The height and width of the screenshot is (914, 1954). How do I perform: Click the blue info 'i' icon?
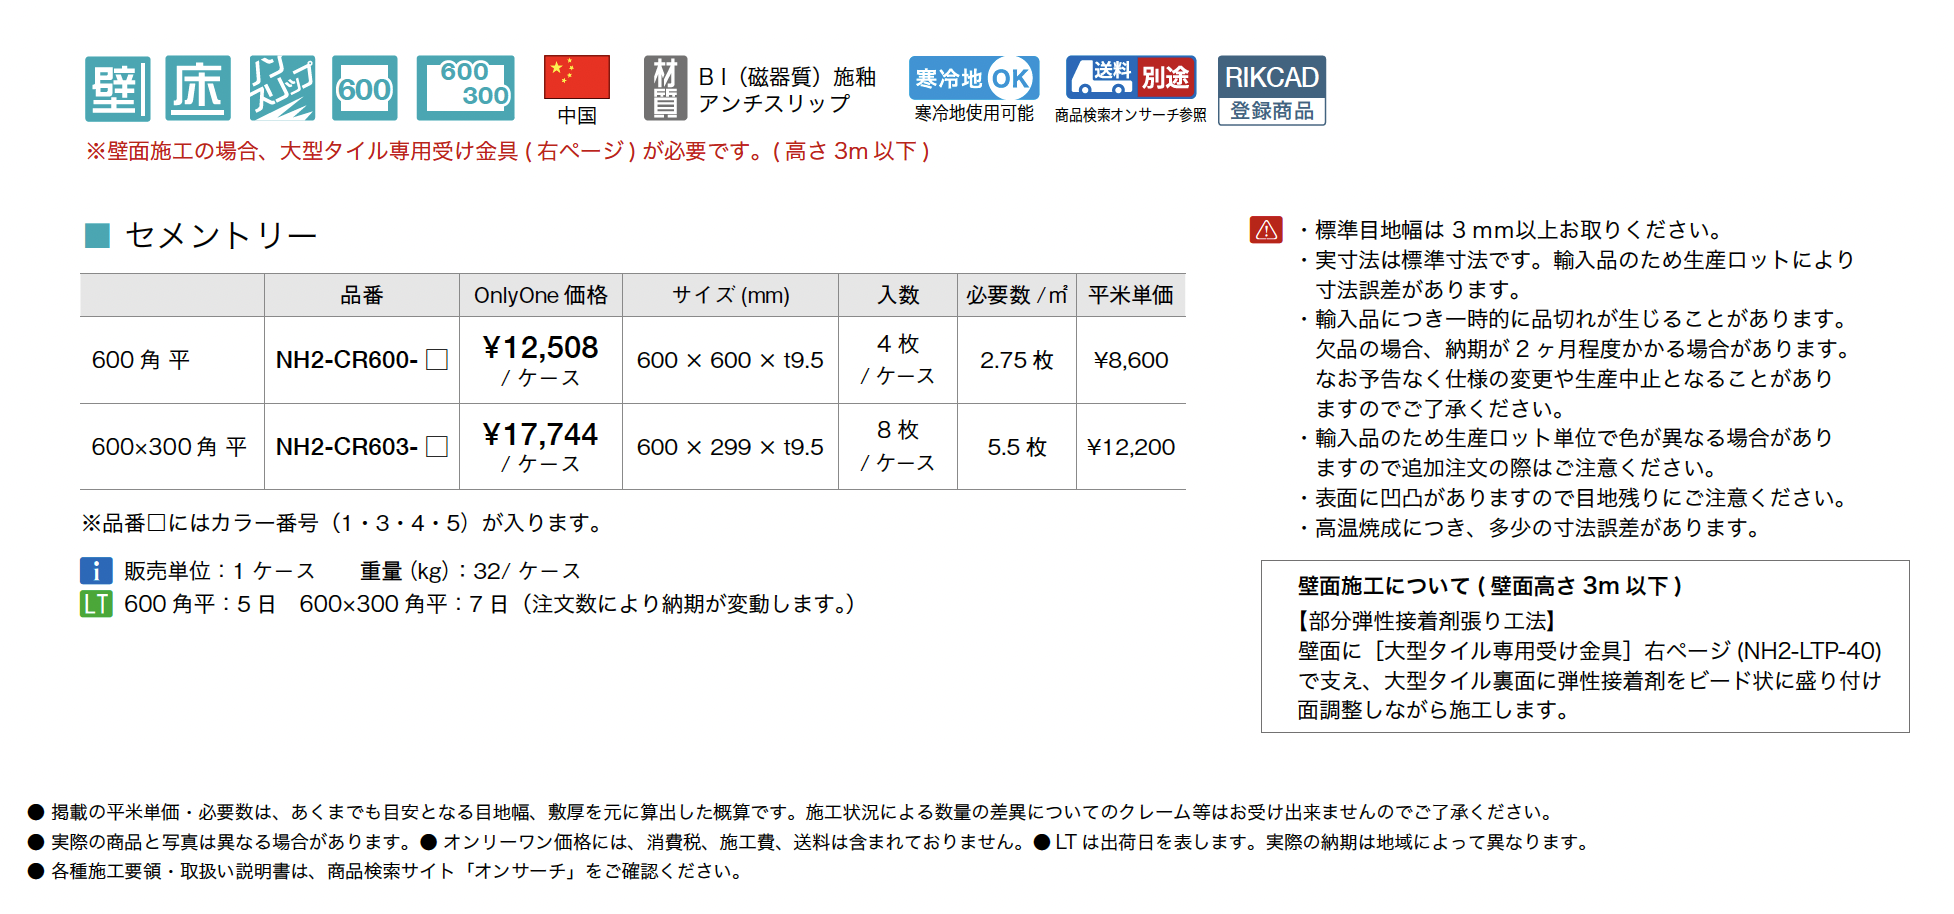pyautogui.click(x=96, y=571)
